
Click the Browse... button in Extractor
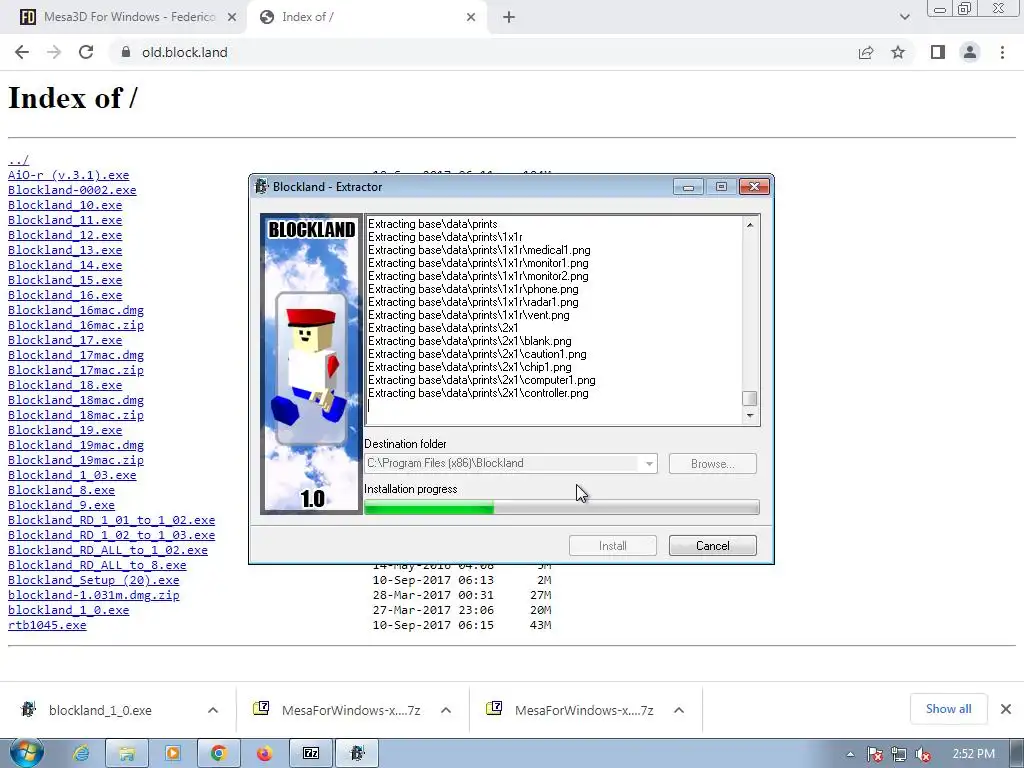712,464
